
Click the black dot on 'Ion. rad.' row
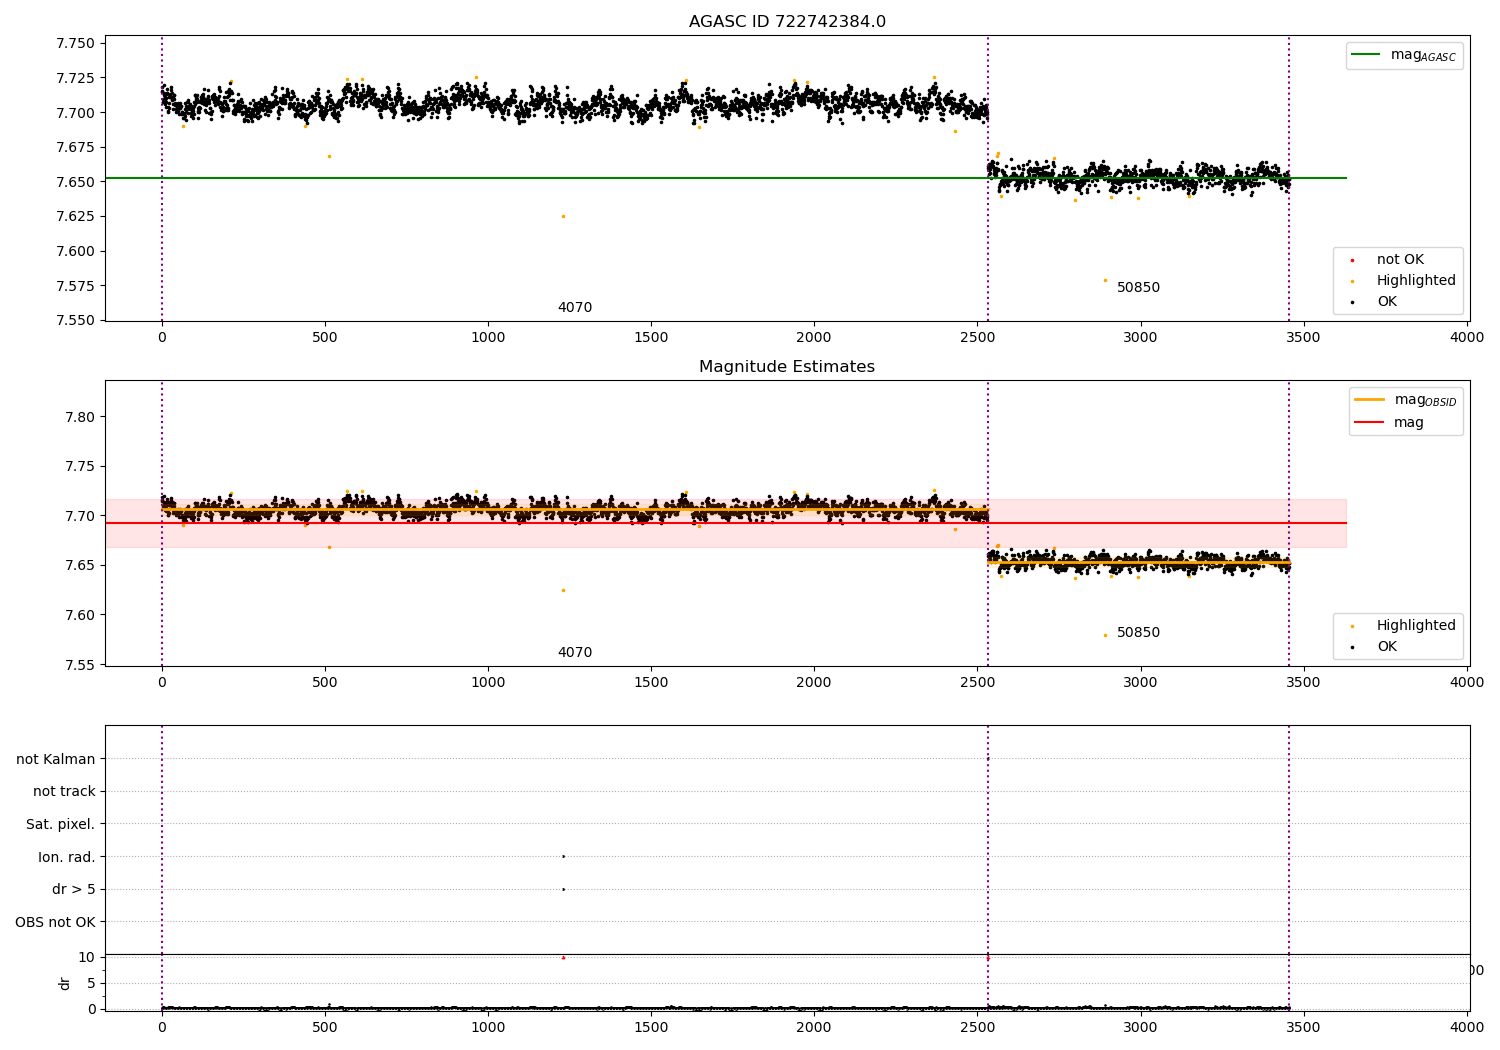(563, 856)
